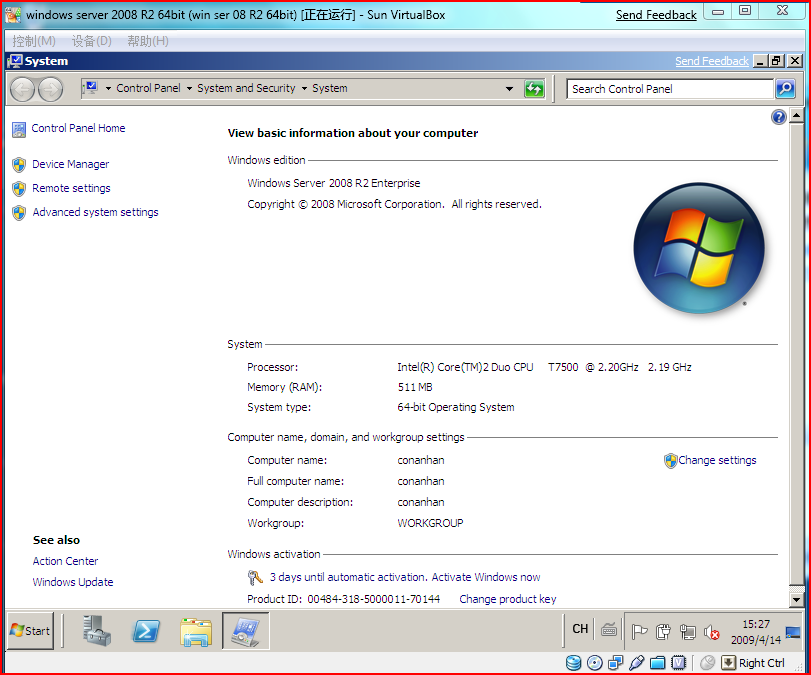The image size is (811, 675).
Task: Go to Control Panel Home
Action: click(x=78, y=128)
